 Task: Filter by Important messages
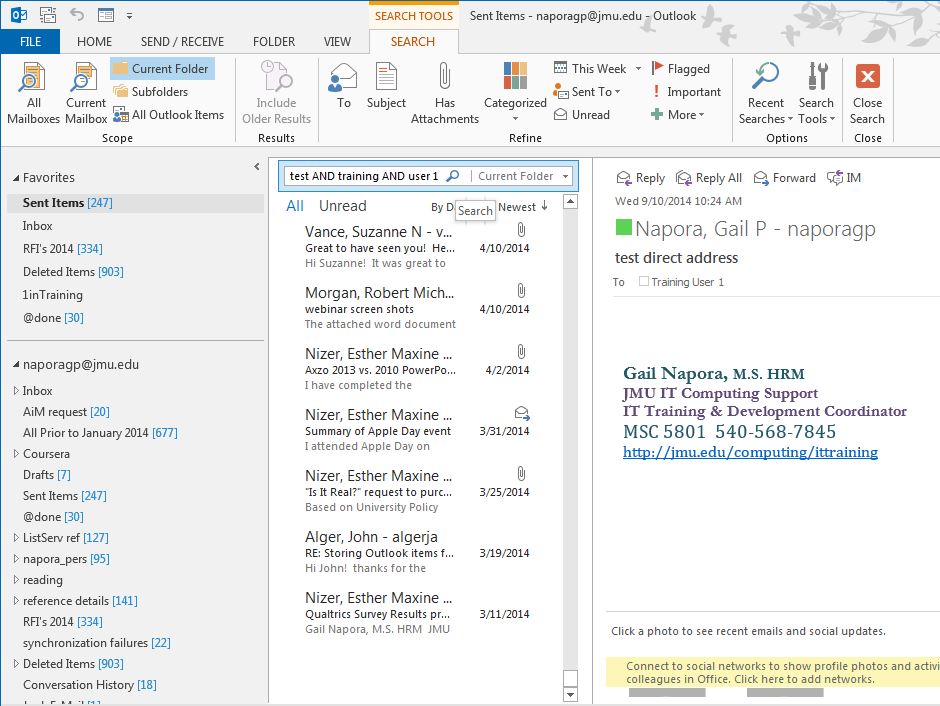pyautogui.click(x=686, y=92)
